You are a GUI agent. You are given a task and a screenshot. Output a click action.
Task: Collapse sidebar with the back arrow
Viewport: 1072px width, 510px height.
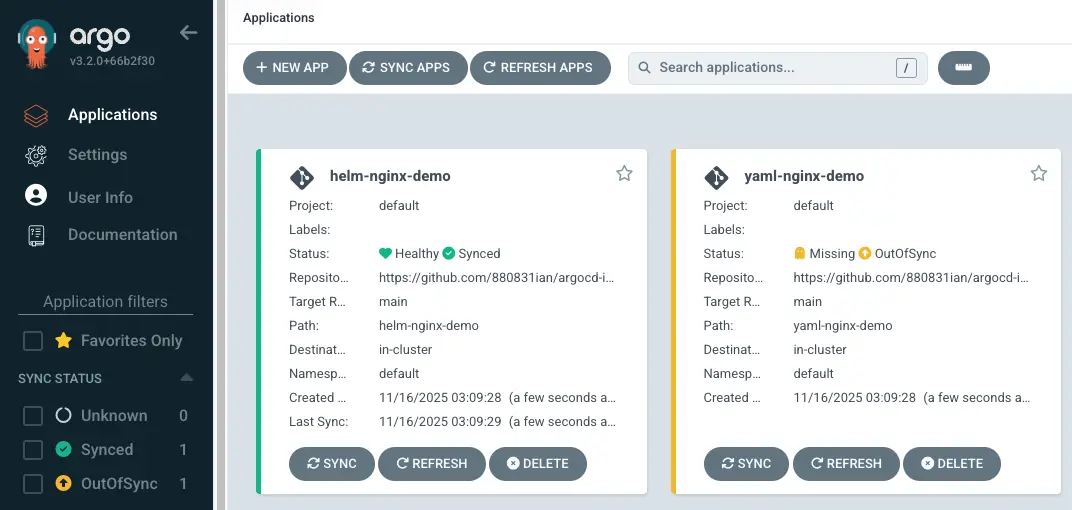[x=188, y=32]
